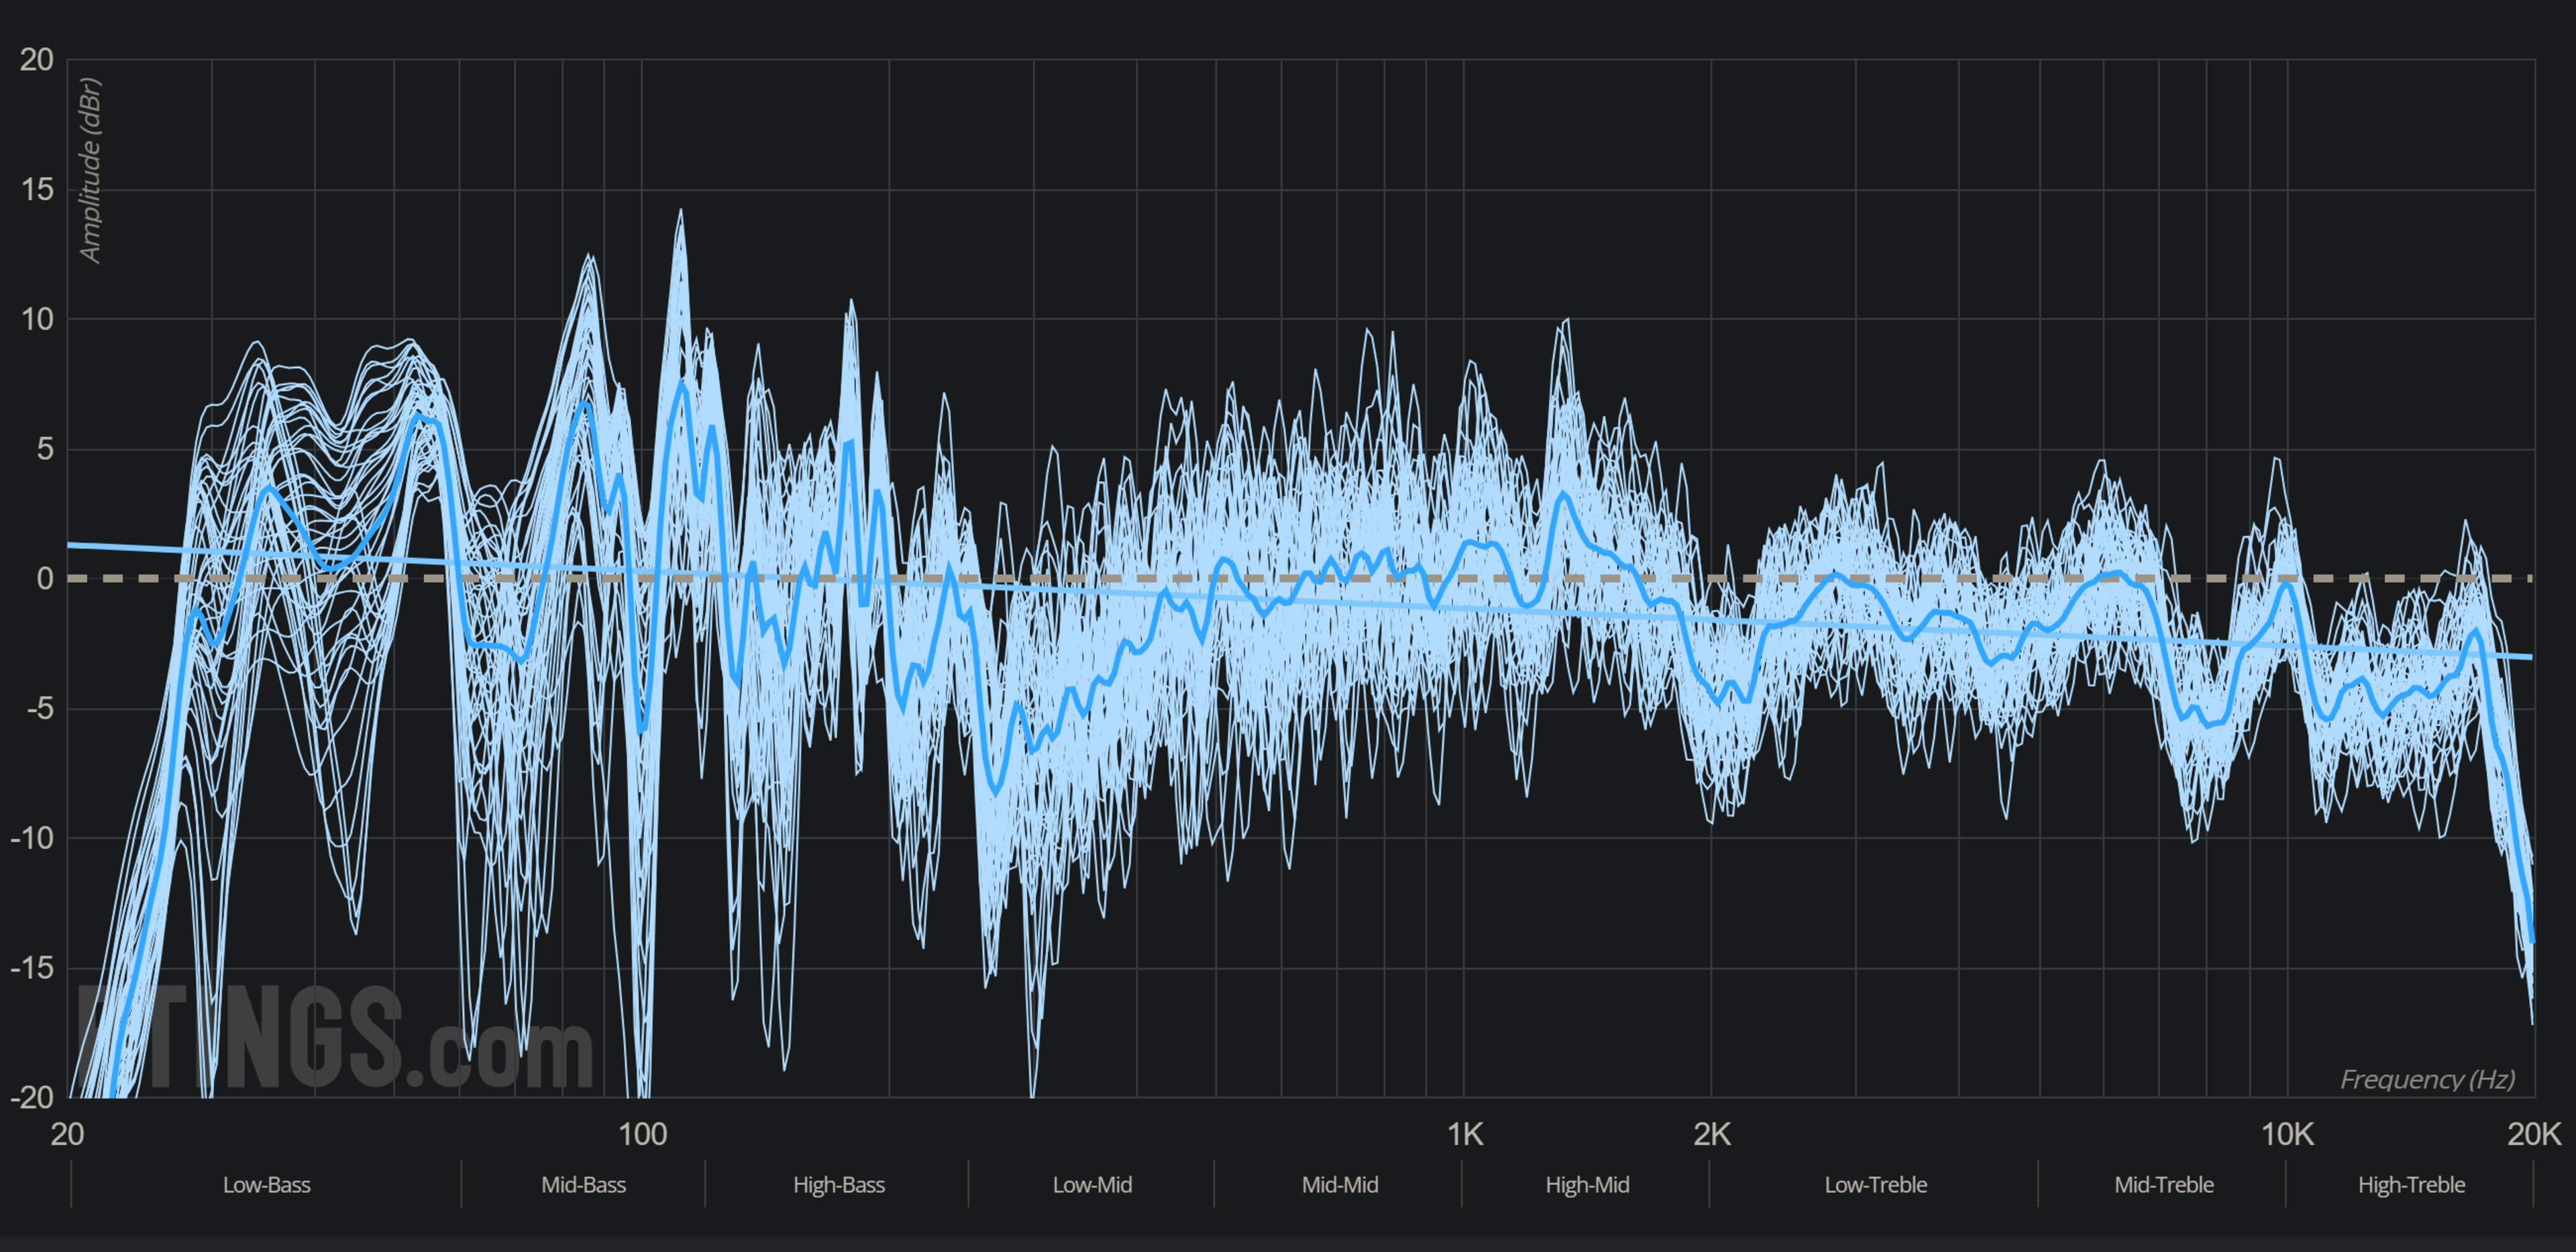This screenshot has width=2576, height=1252.
Task: Click the -10 amplitude axis label
Action: (32, 838)
